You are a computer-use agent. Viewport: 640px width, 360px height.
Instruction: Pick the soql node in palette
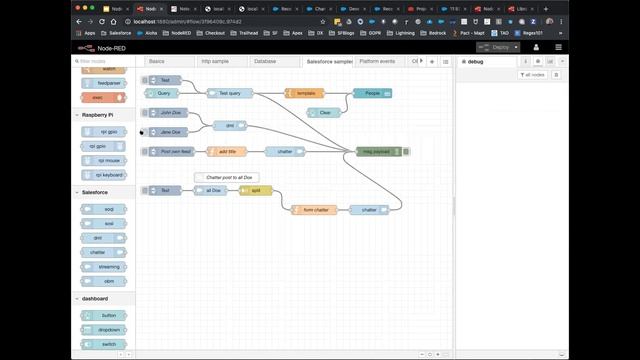(104, 209)
